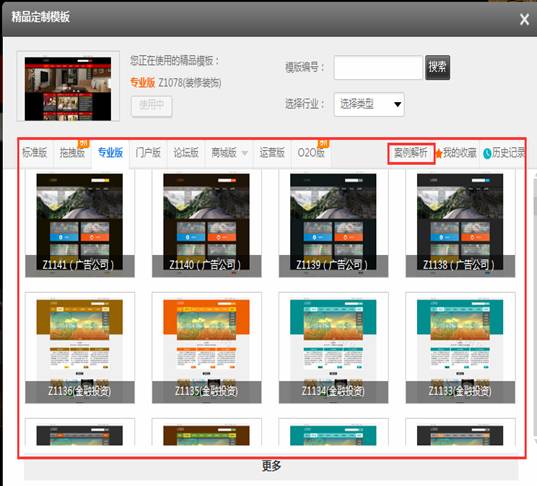Click the 搜索 button
This screenshot has width=537, height=486.
437,67
